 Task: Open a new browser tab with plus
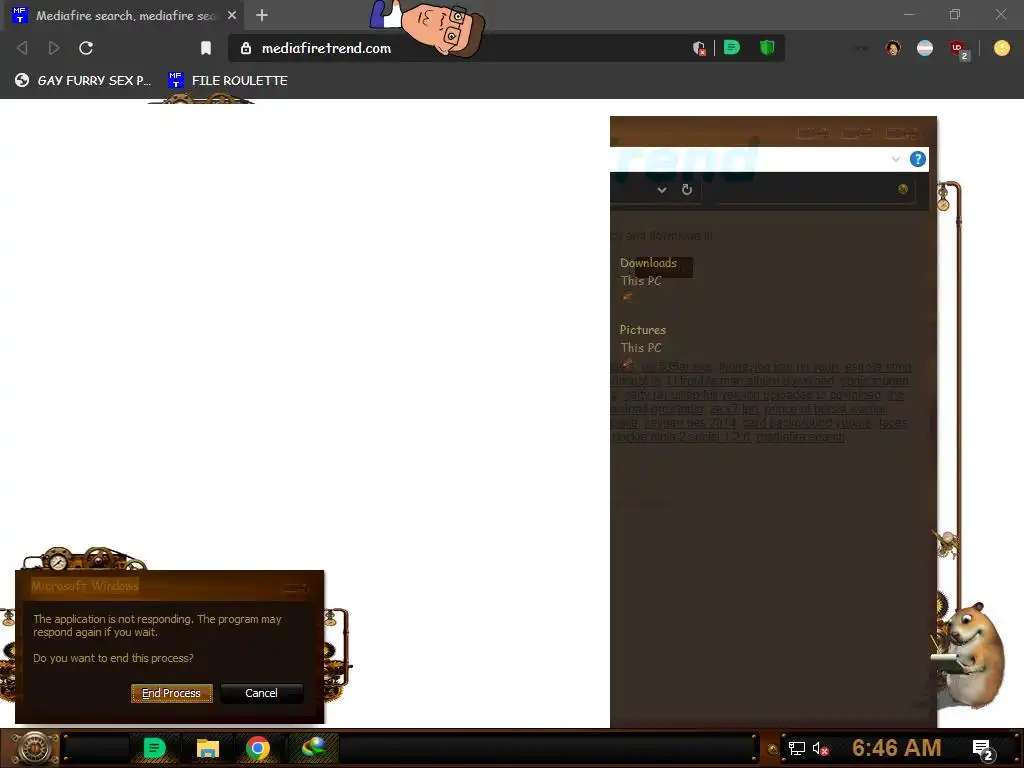pos(262,15)
